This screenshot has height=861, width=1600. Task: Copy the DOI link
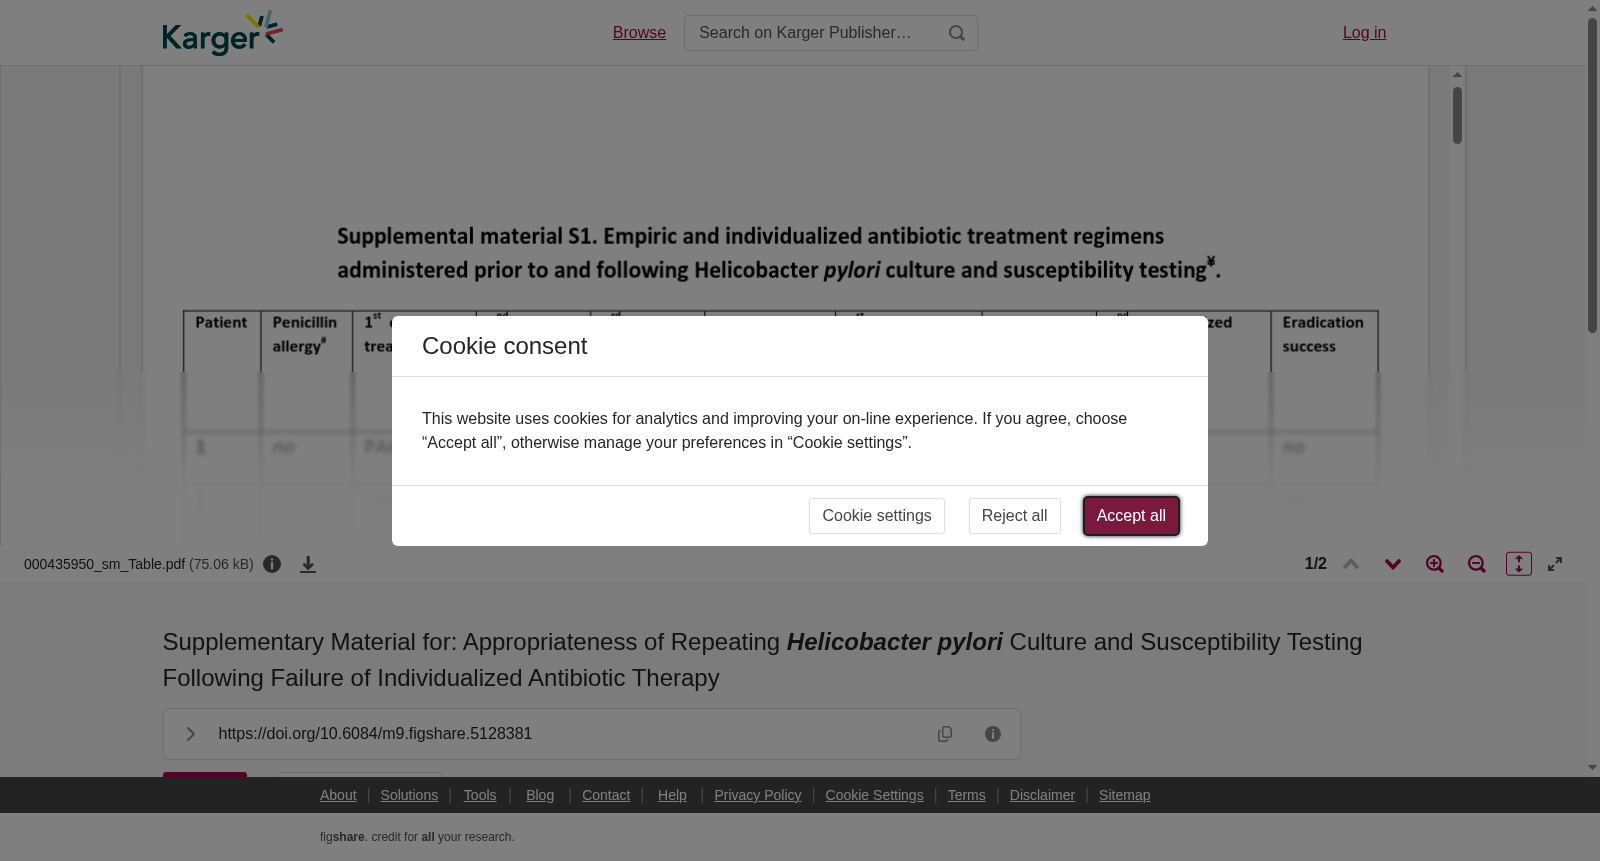[945, 734]
